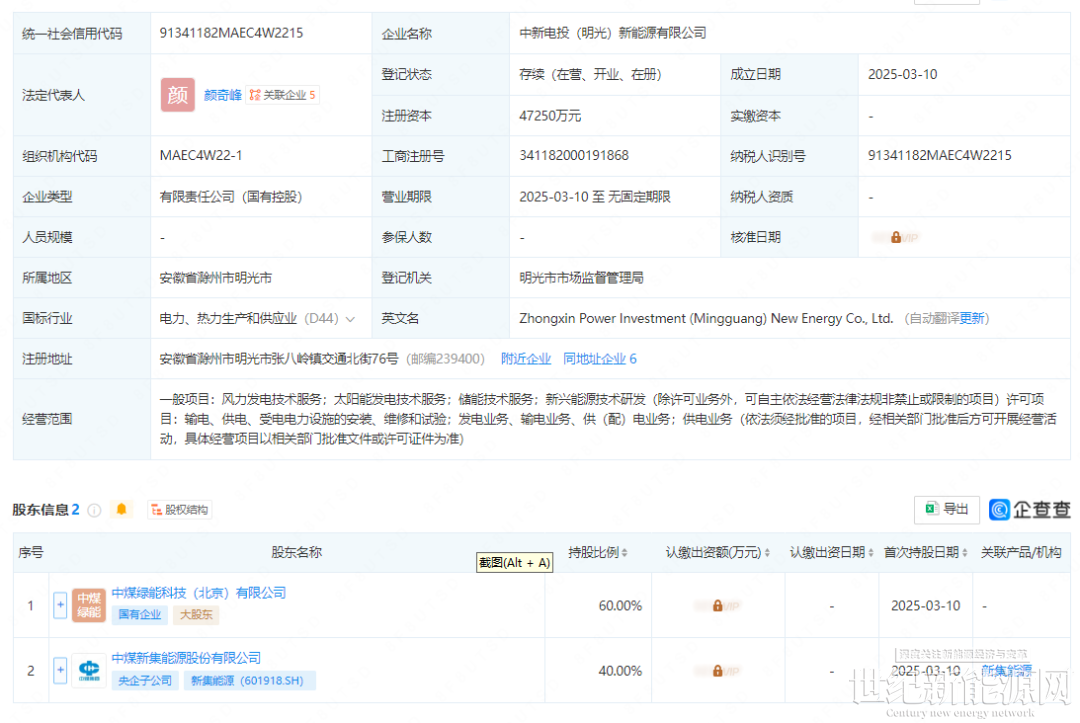
Task: Select the registered capital value 47250万元
Action: (x=550, y=116)
